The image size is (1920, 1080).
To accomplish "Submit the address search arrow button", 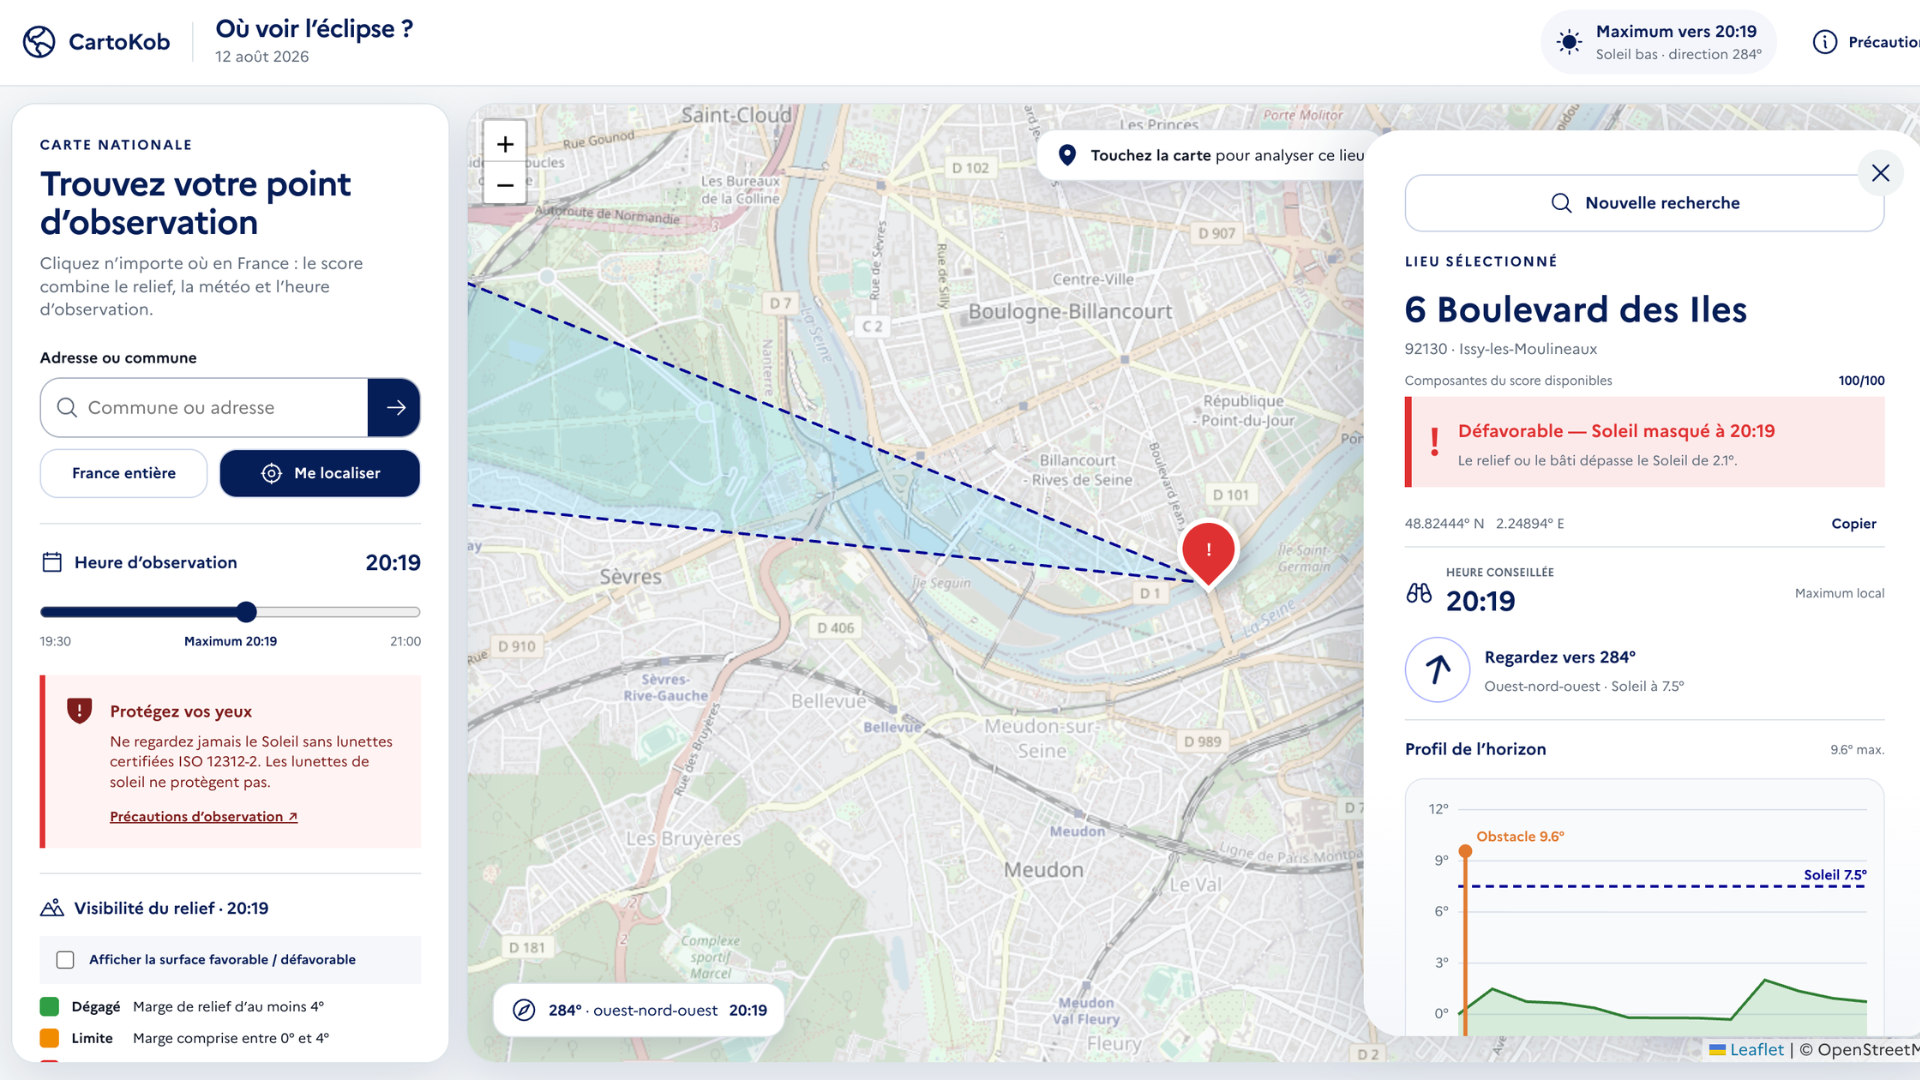I will point(395,407).
